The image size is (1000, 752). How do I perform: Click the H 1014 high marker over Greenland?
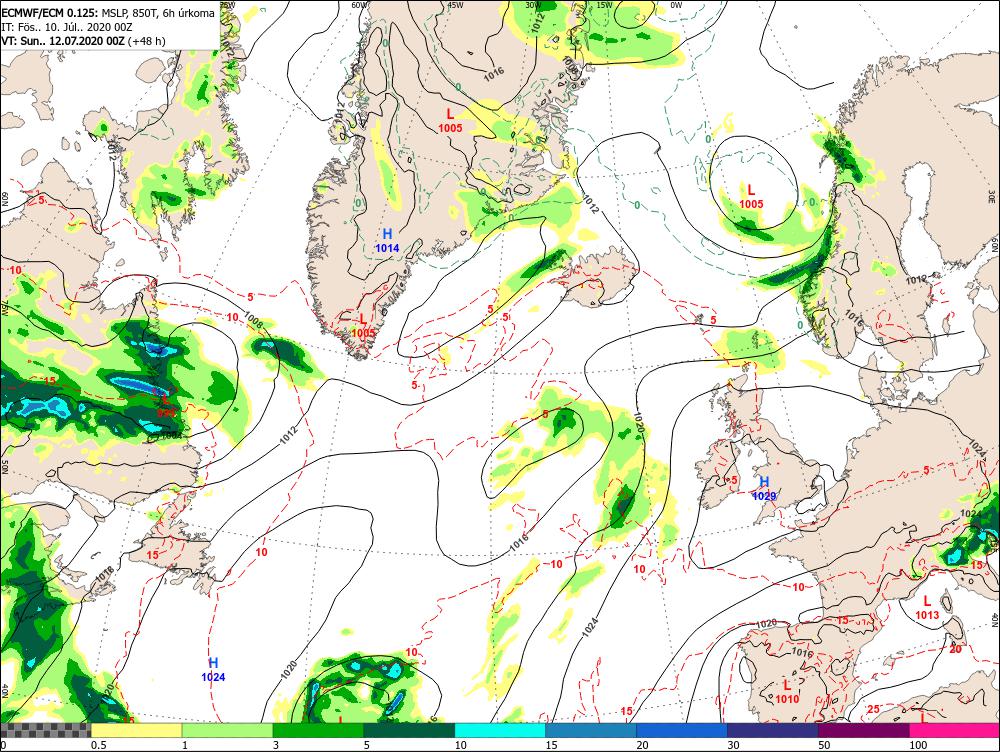click(x=387, y=240)
